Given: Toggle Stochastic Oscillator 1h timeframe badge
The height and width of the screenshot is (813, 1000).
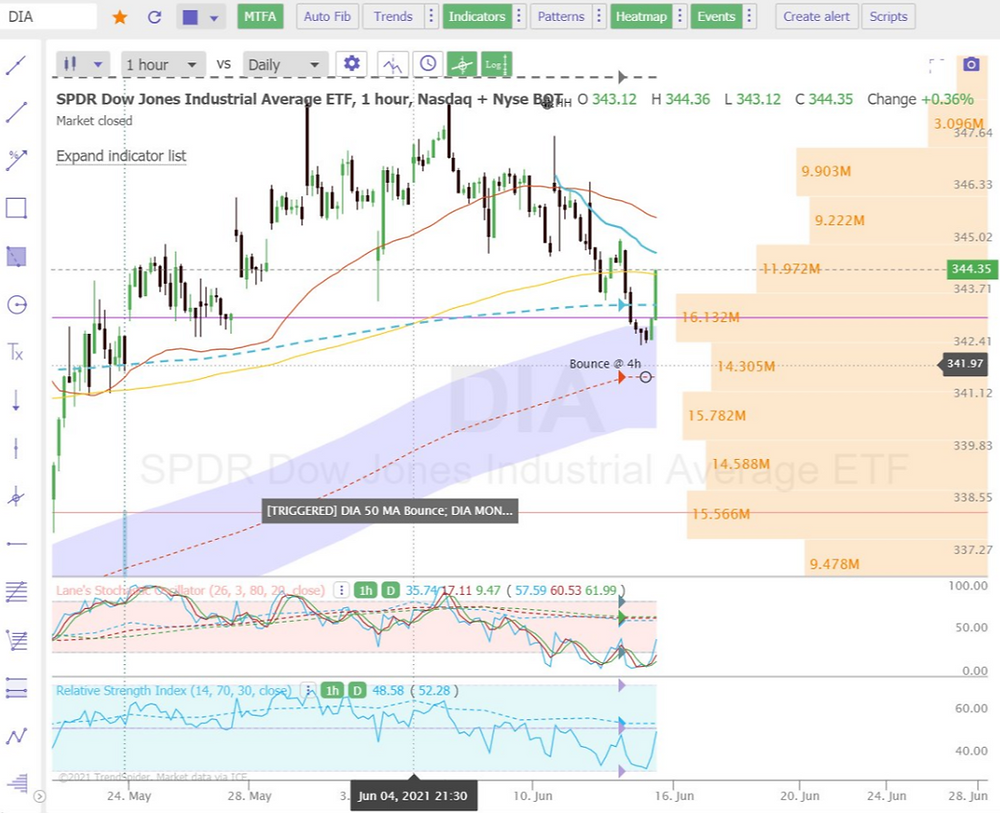Looking at the screenshot, I should (365, 590).
